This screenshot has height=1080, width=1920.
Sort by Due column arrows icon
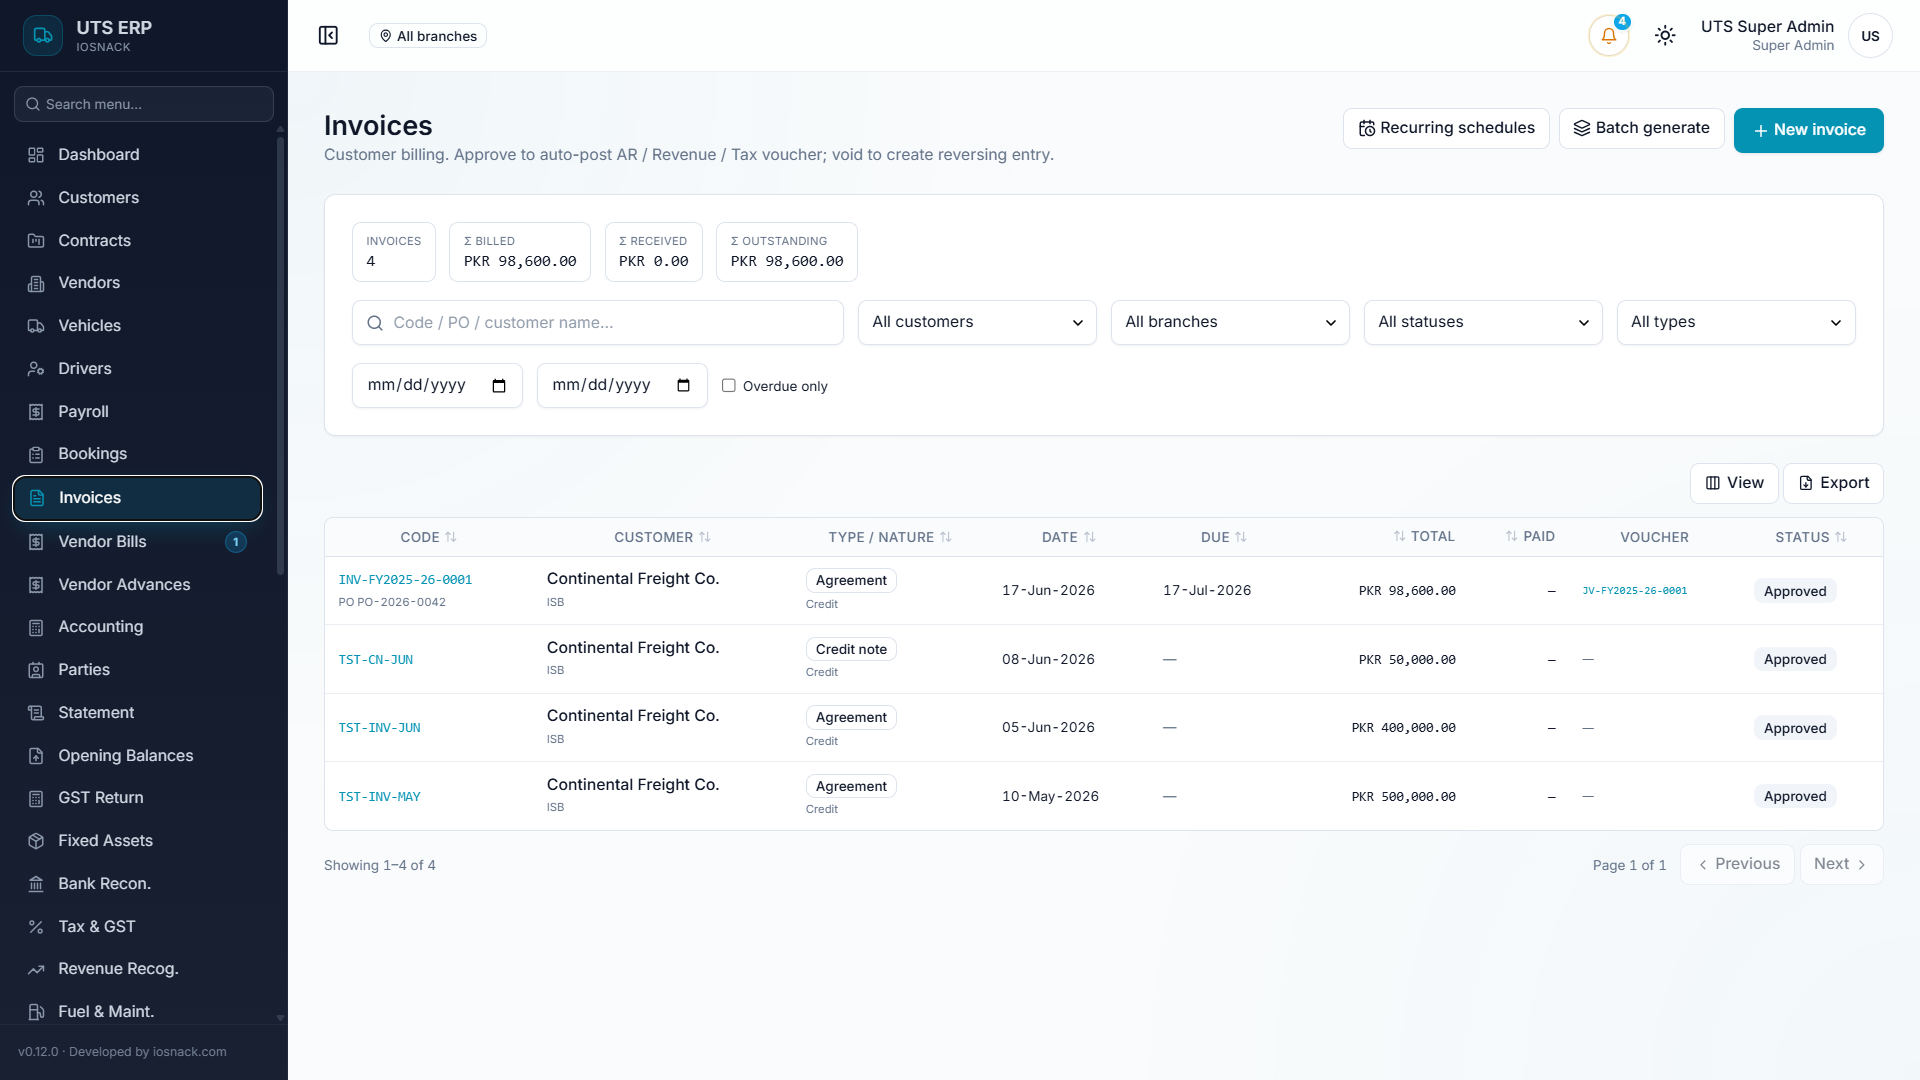[x=1241, y=537]
